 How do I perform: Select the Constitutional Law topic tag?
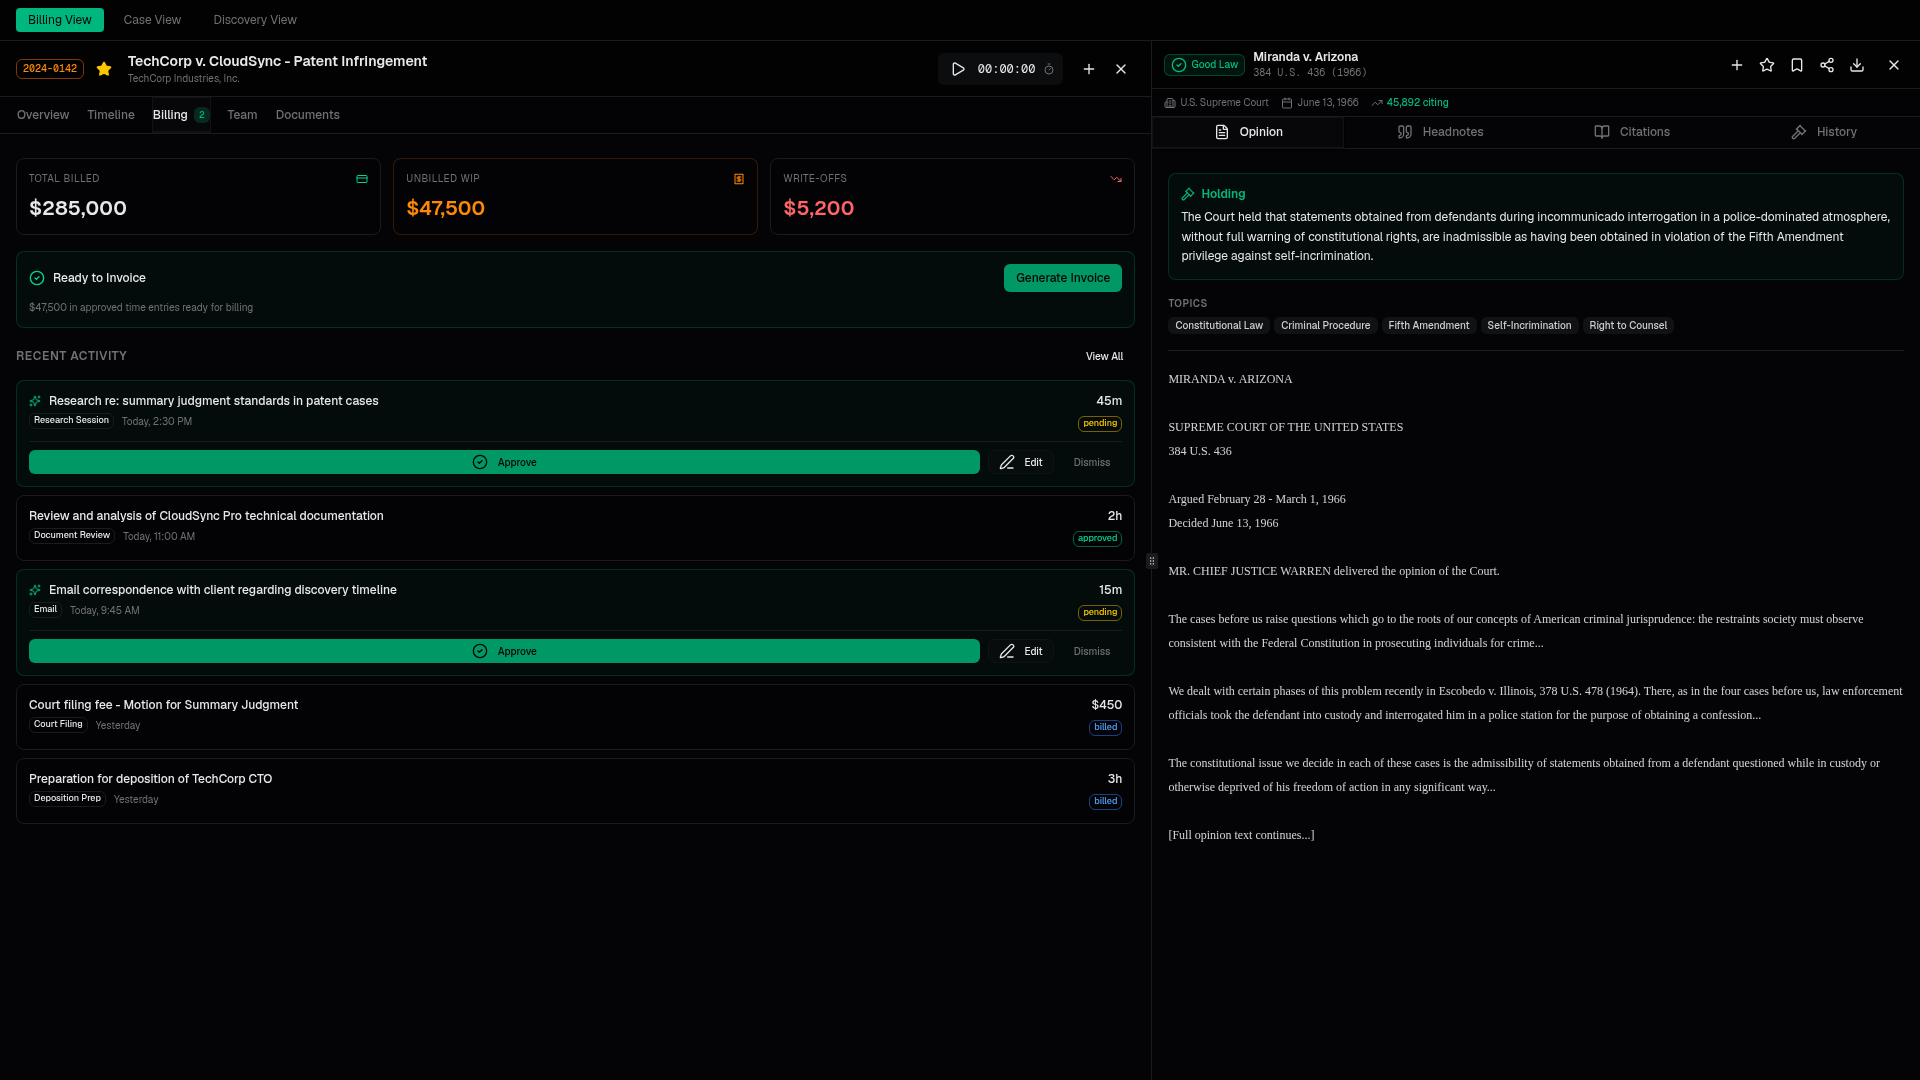1219,326
